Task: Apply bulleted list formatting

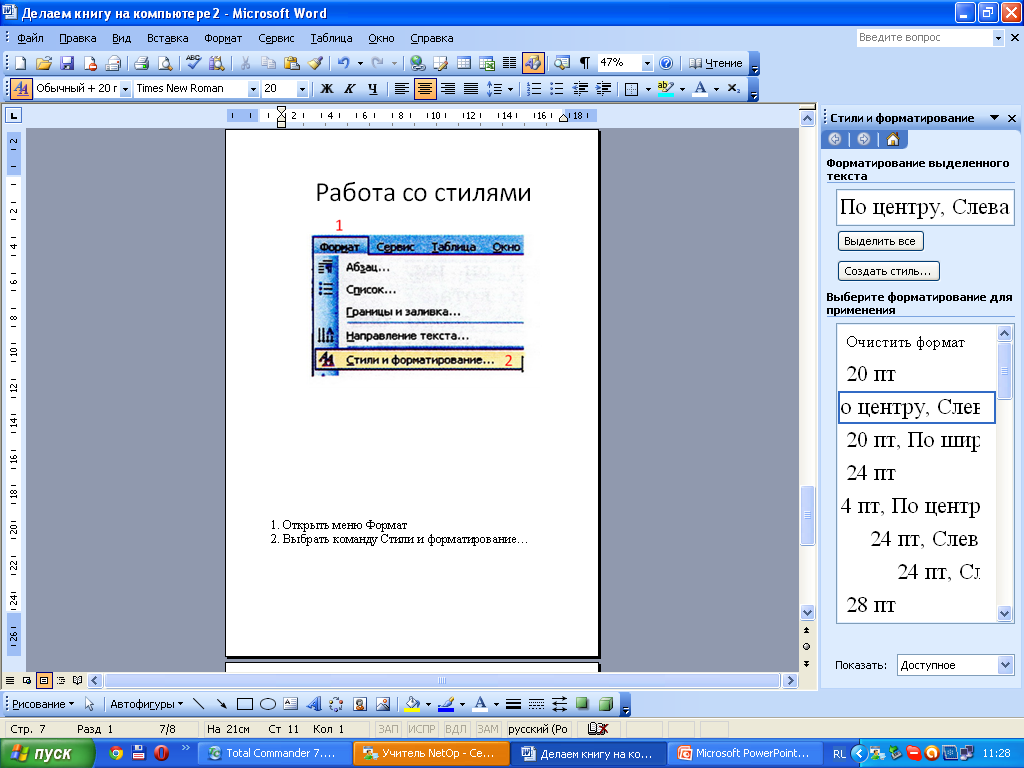Action: click(x=556, y=89)
